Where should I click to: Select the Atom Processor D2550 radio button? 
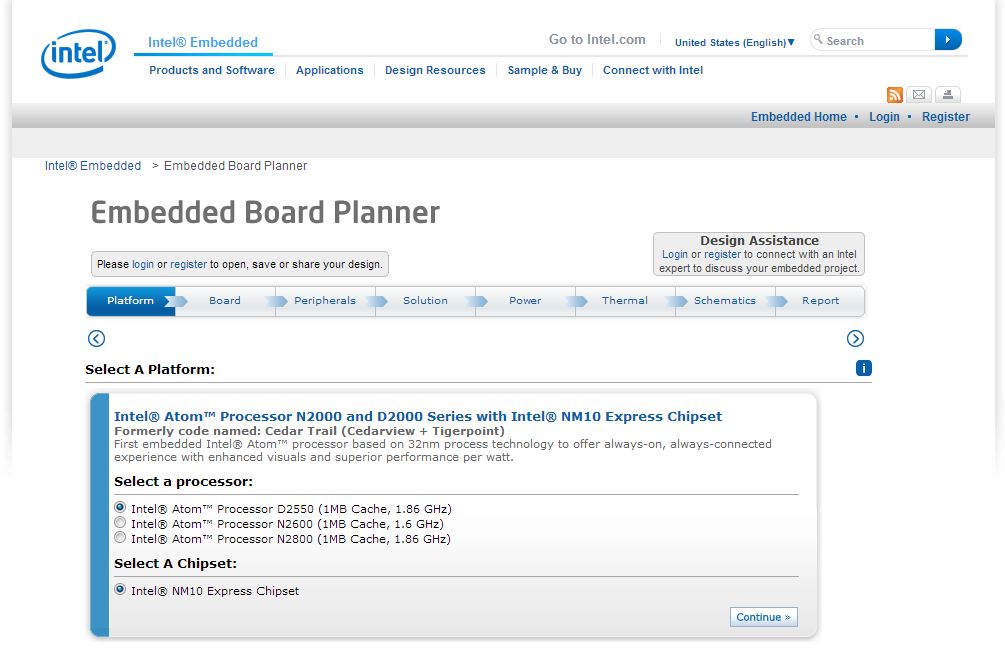pyautogui.click(x=120, y=506)
